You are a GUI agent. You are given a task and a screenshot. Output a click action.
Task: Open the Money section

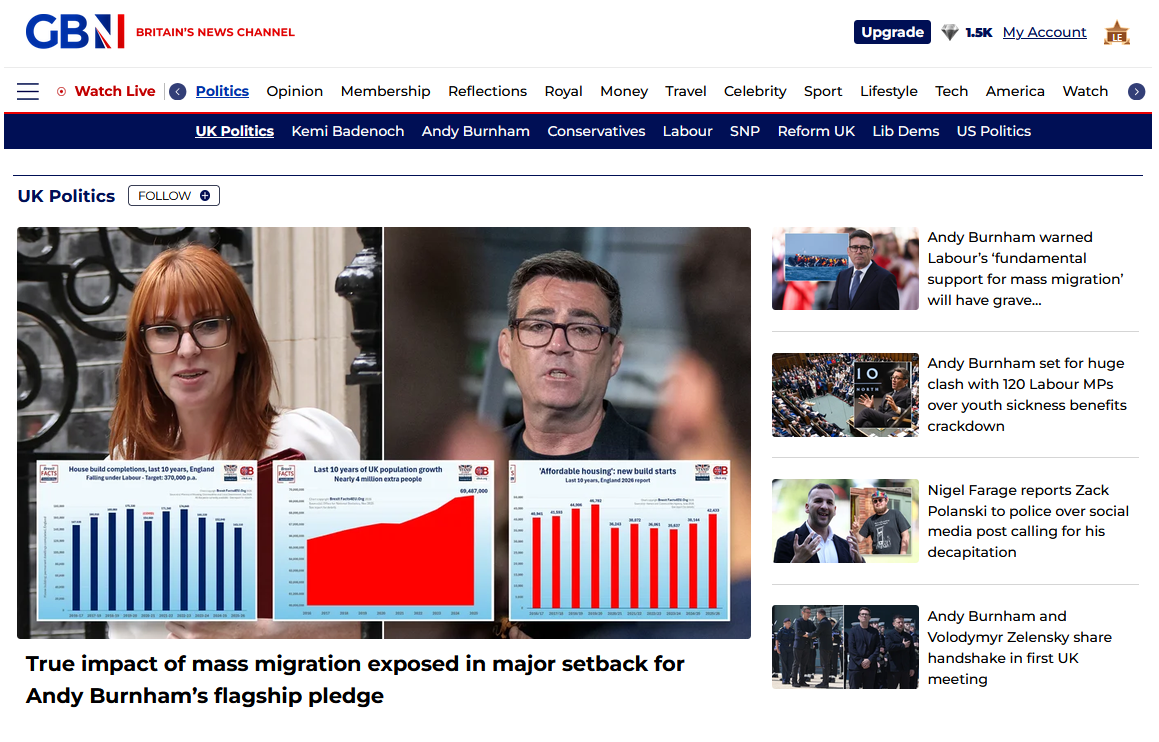[624, 92]
